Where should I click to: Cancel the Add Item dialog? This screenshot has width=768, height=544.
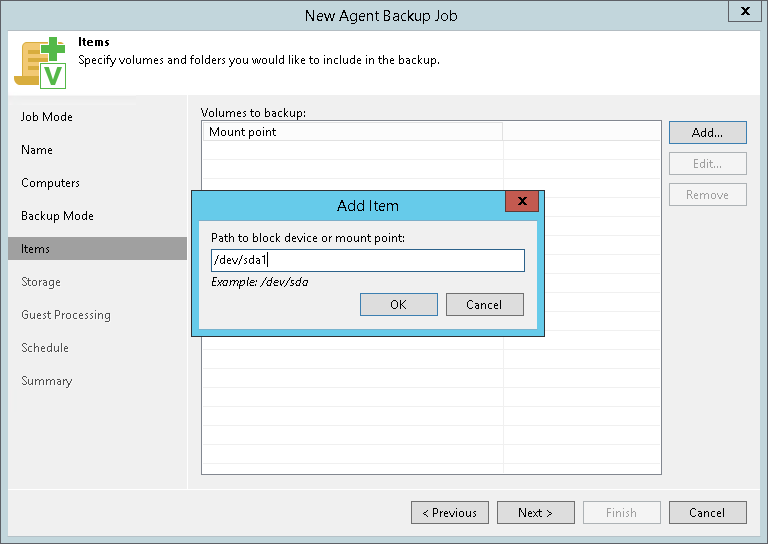click(484, 304)
